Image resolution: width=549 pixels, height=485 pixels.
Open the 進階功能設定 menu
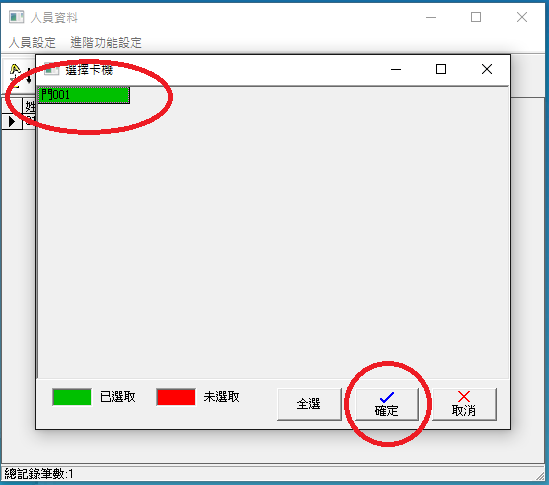pyautogui.click(x=106, y=43)
